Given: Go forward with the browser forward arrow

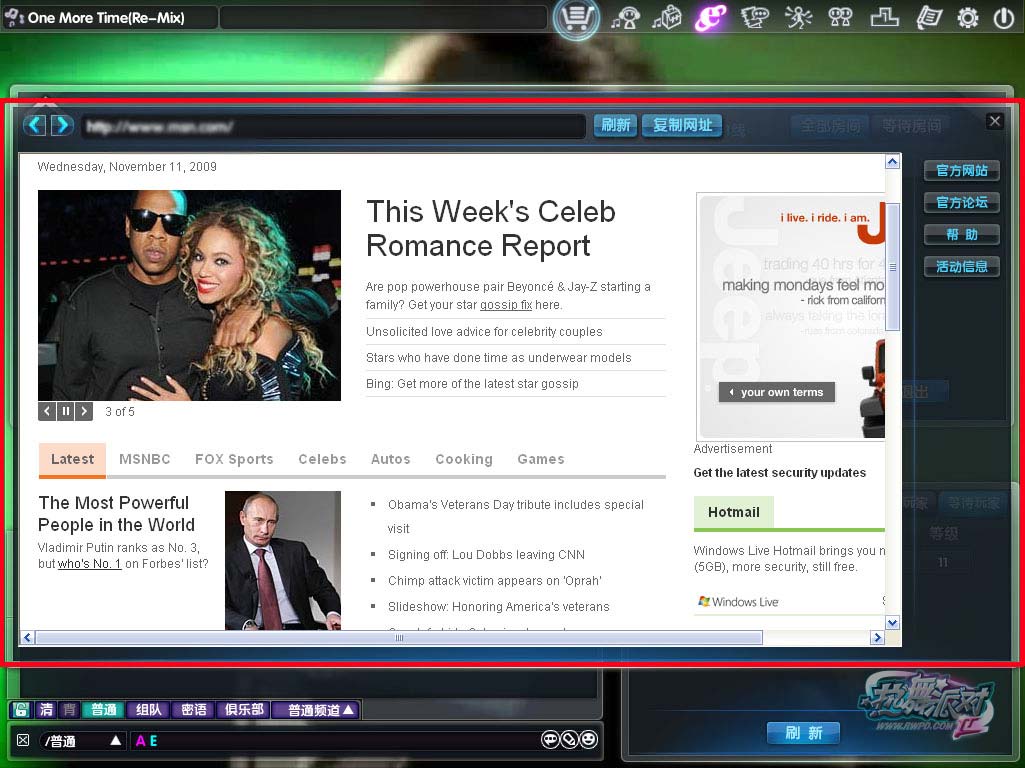Looking at the screenshot, I should click(x=62, y=125).
